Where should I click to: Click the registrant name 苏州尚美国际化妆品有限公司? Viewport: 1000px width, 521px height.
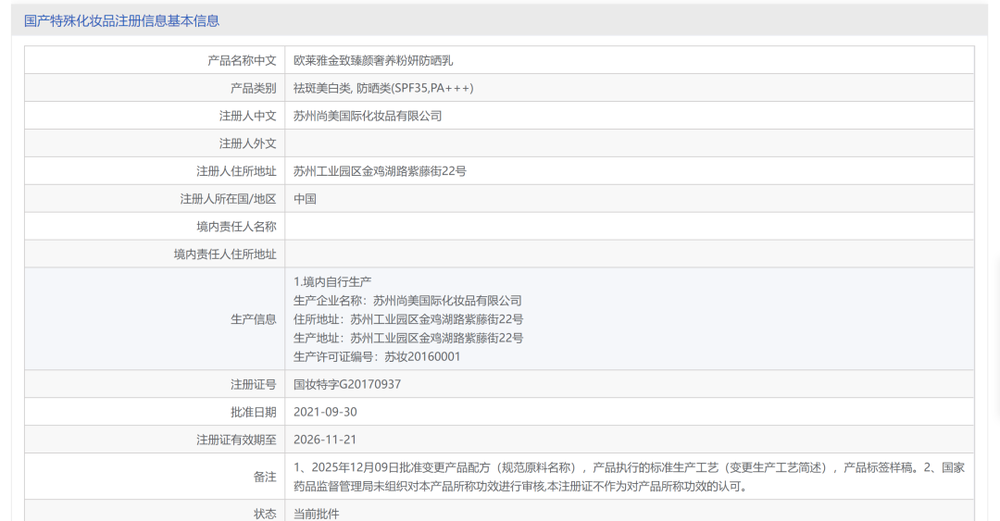point(367,116)
